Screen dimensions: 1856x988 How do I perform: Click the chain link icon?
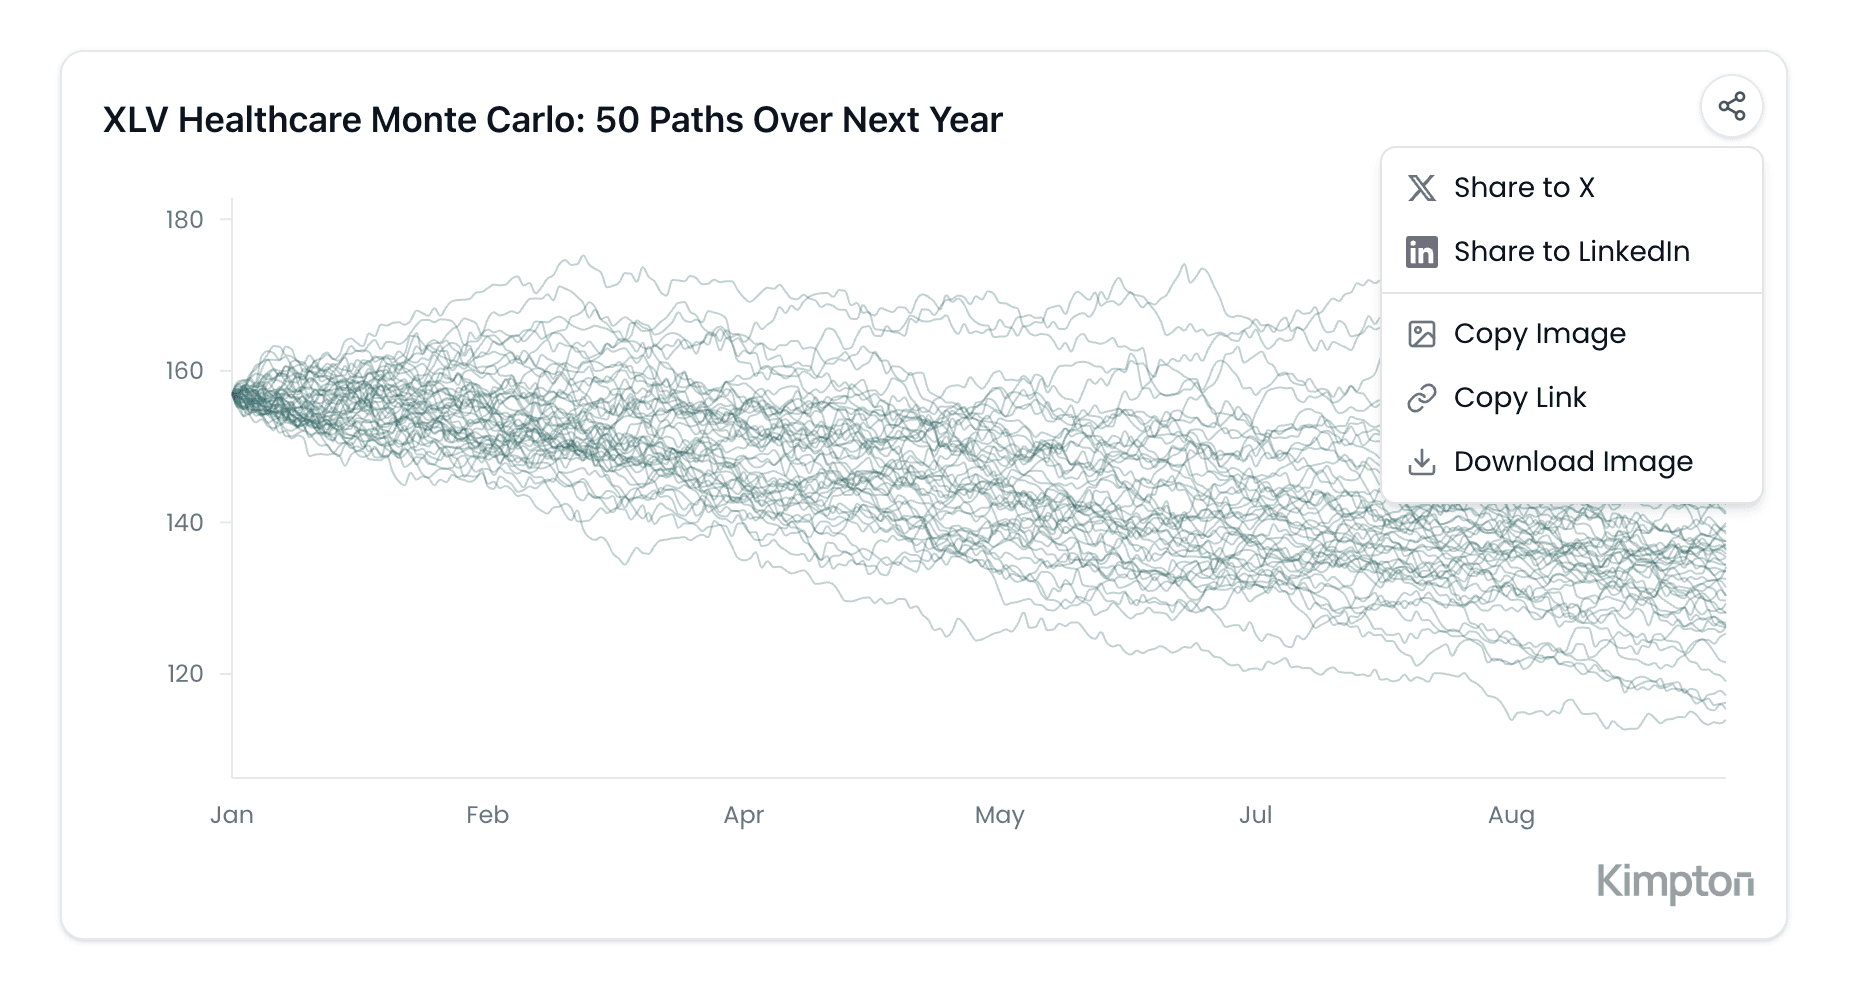[1421, 398]
